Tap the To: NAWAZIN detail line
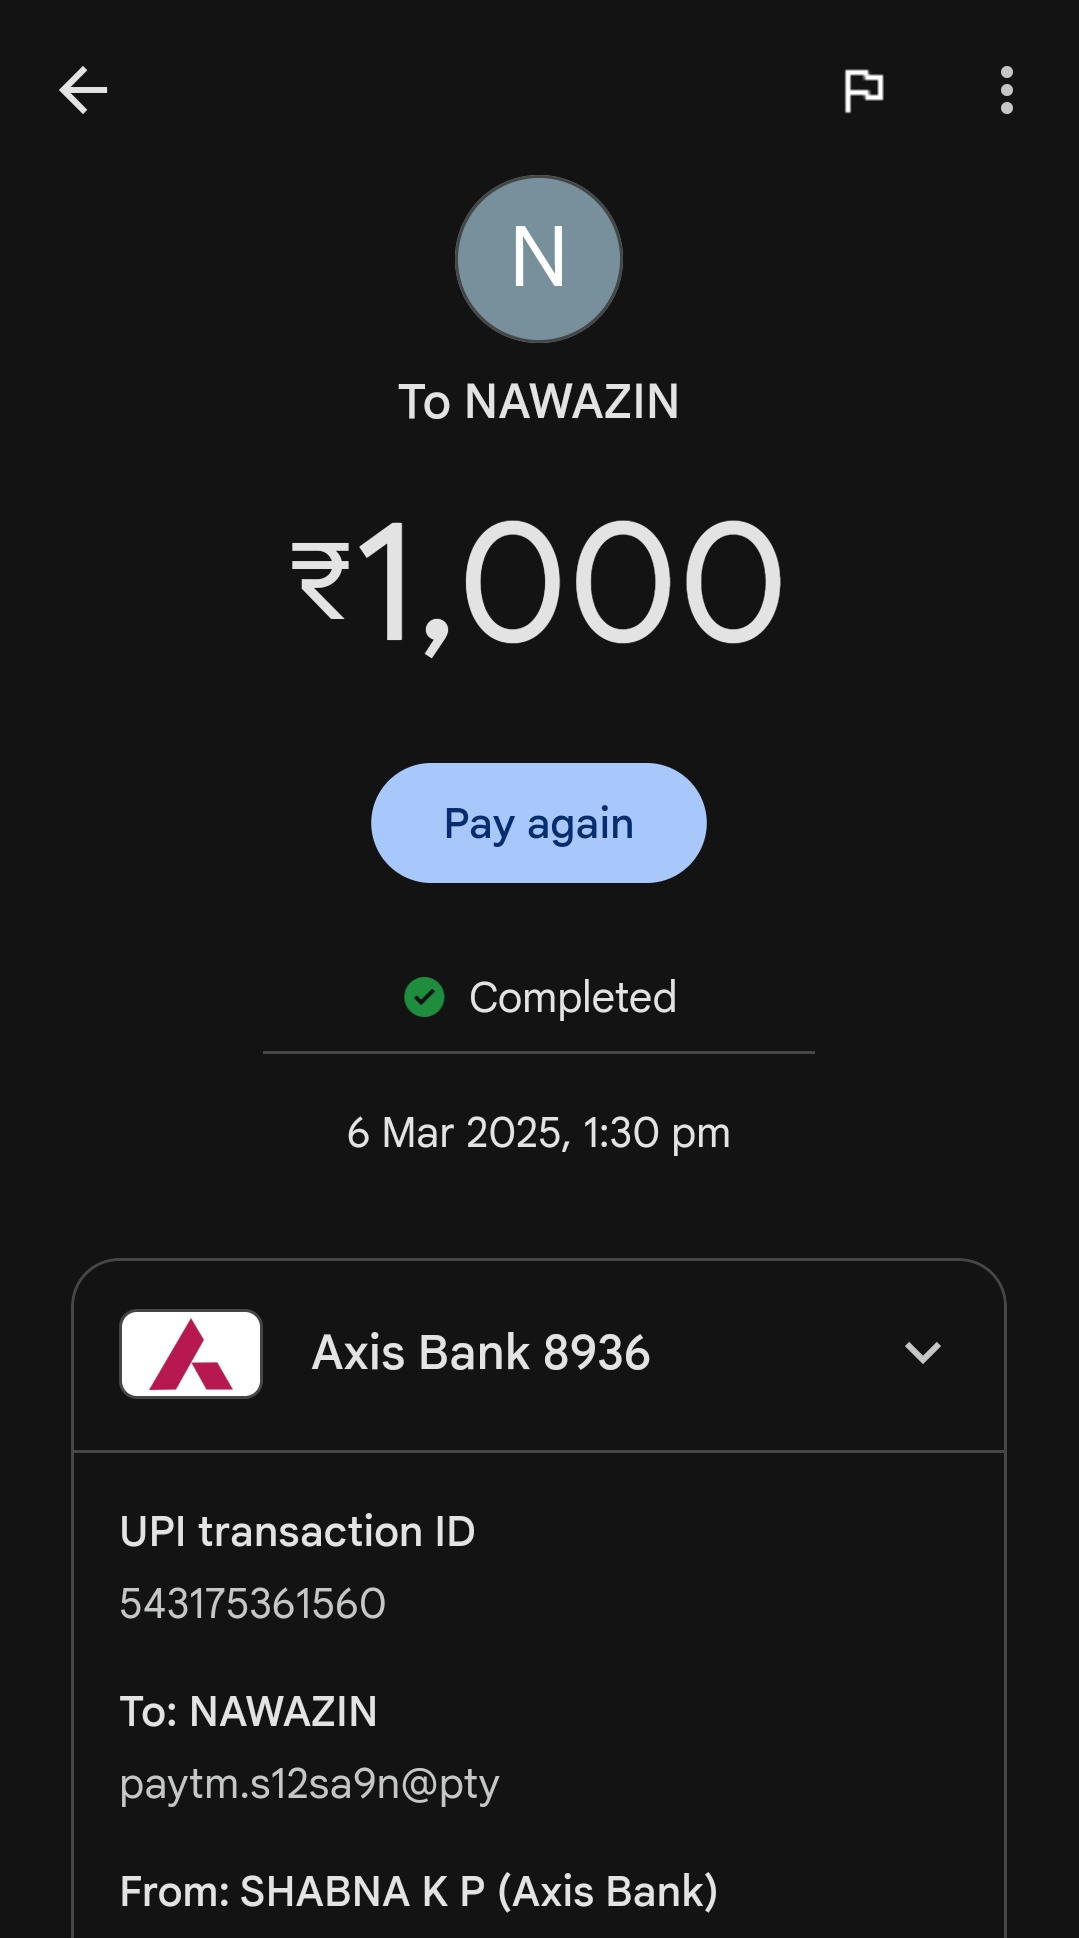The width and height of the screenshot is (1079, 1938). coord(248,1712)
